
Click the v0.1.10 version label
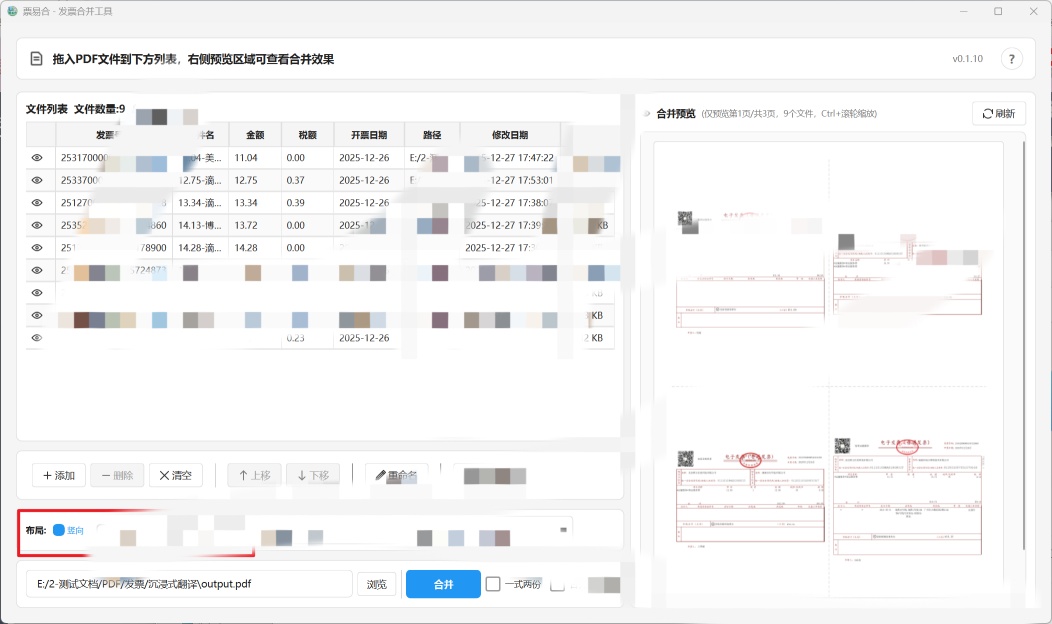coord(967,59)
